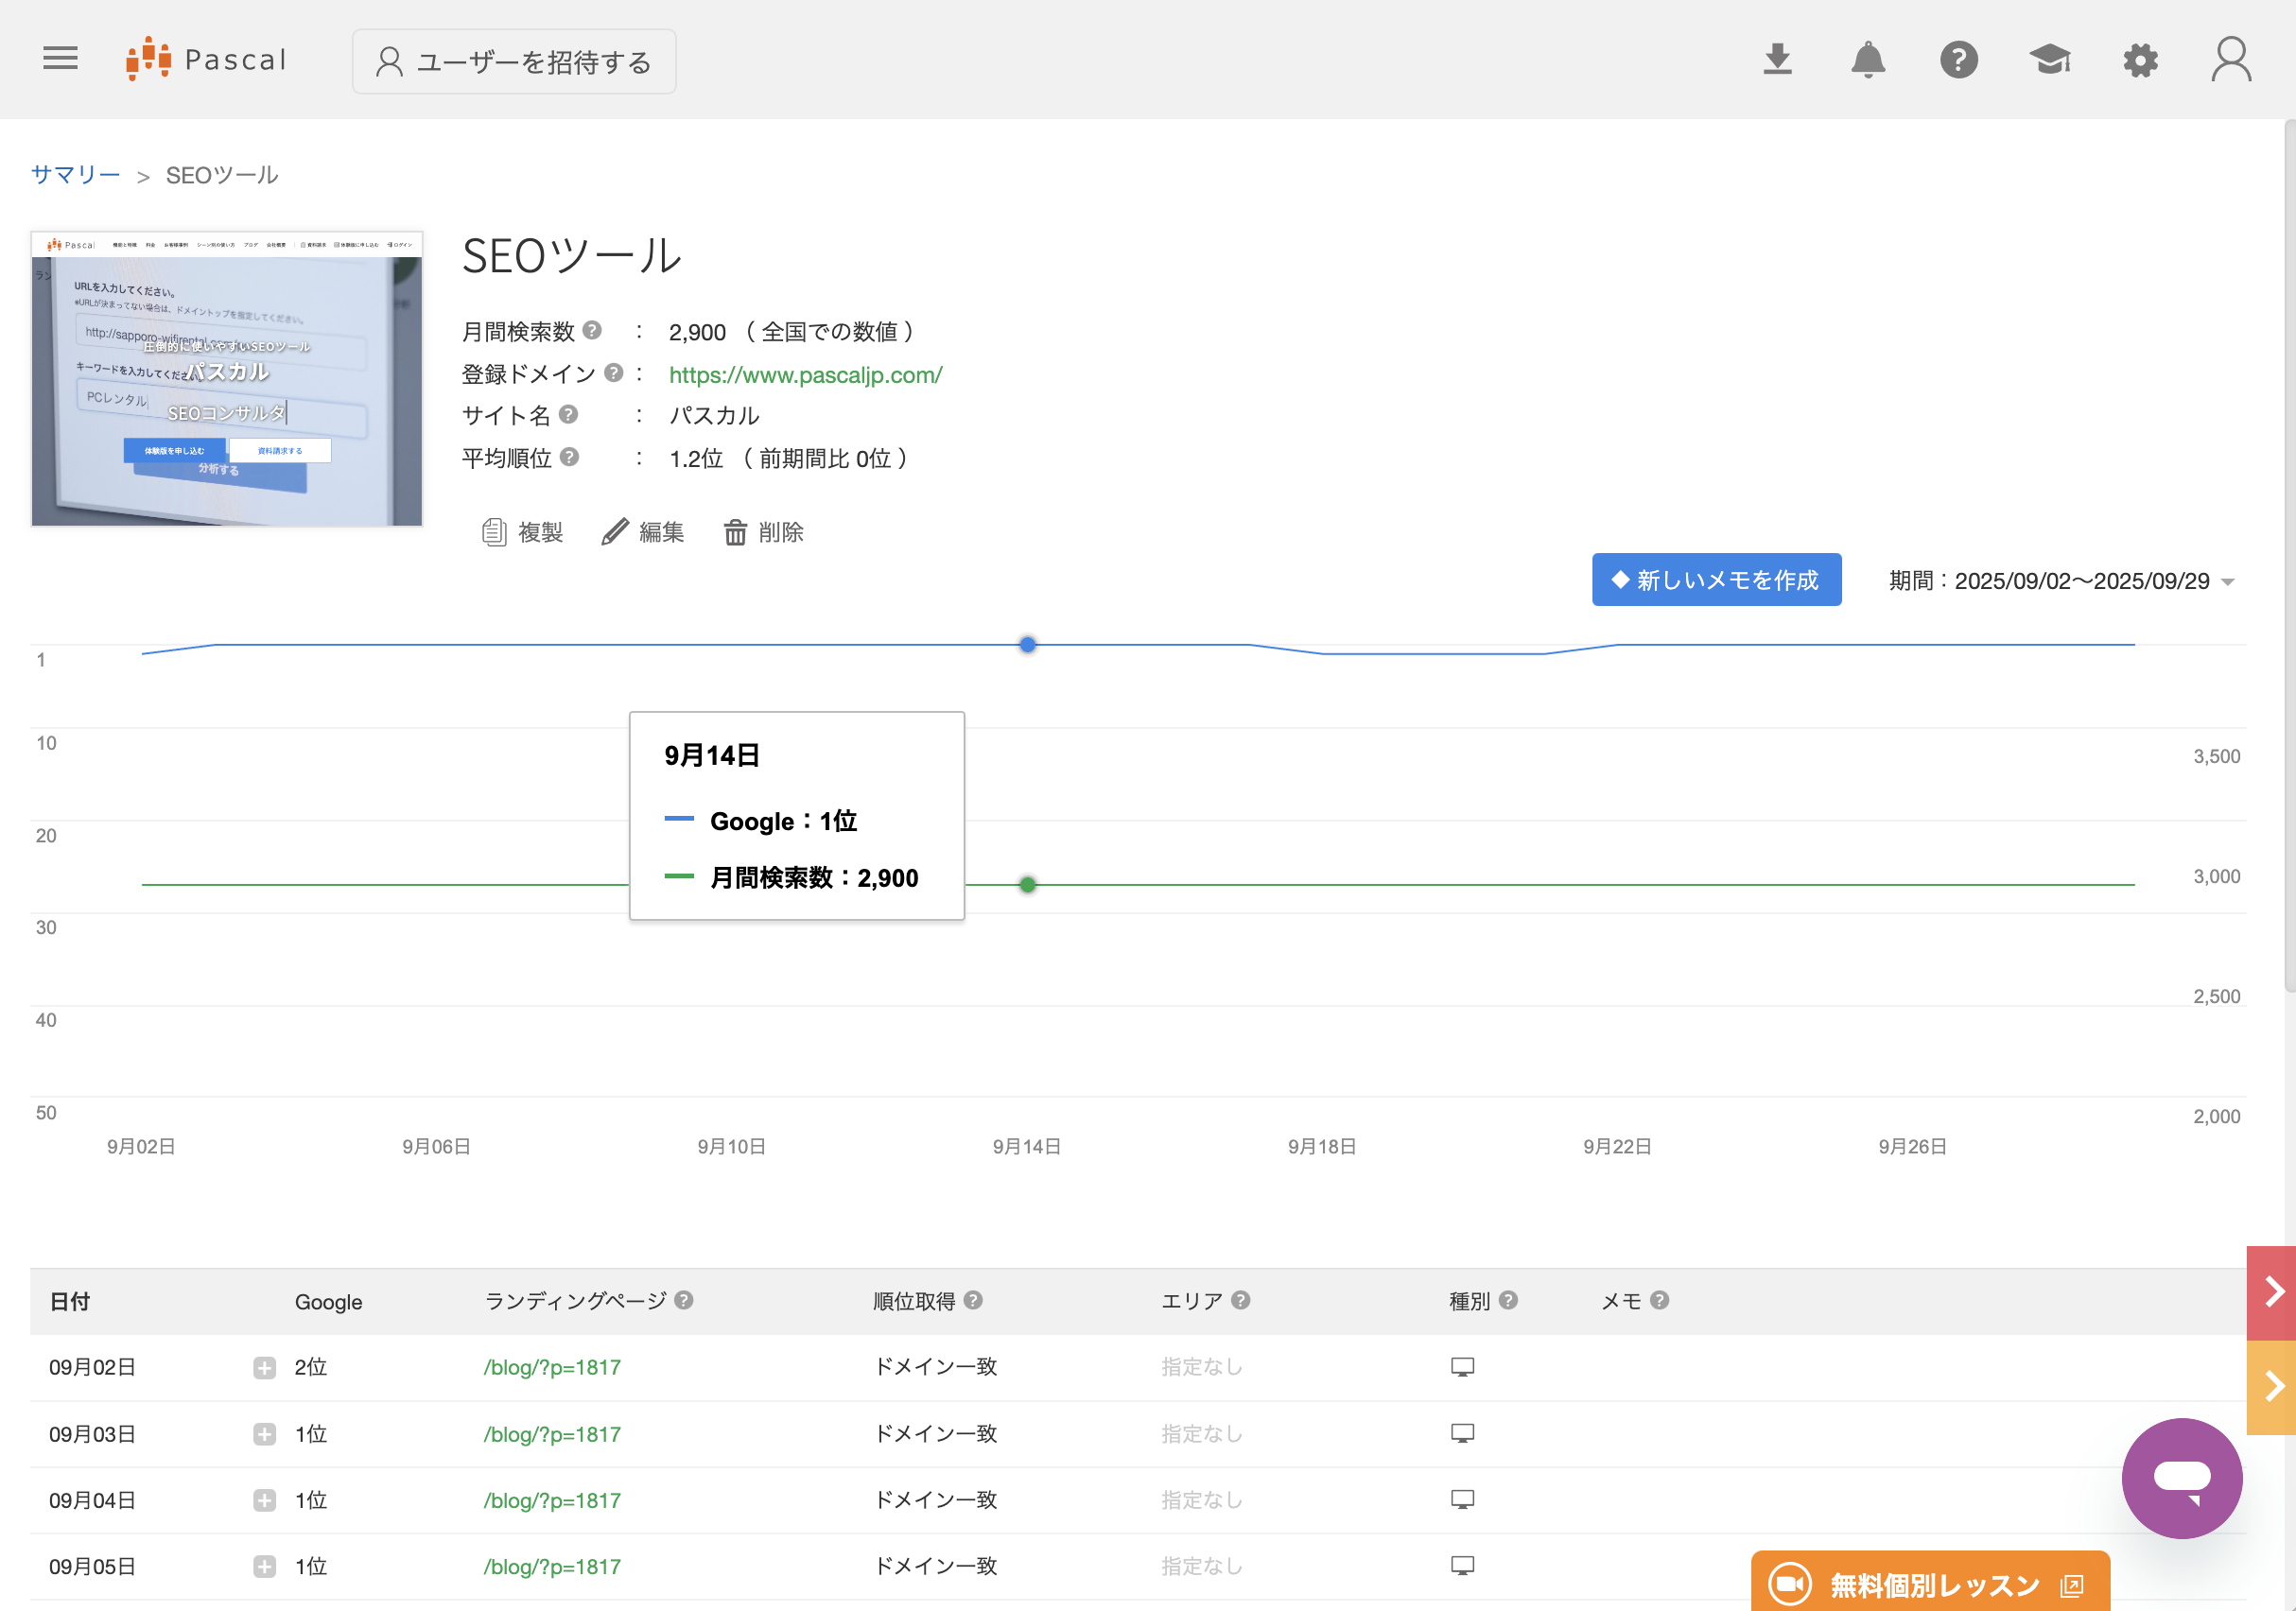Click the site preview thumbnail

coord(227,379)
